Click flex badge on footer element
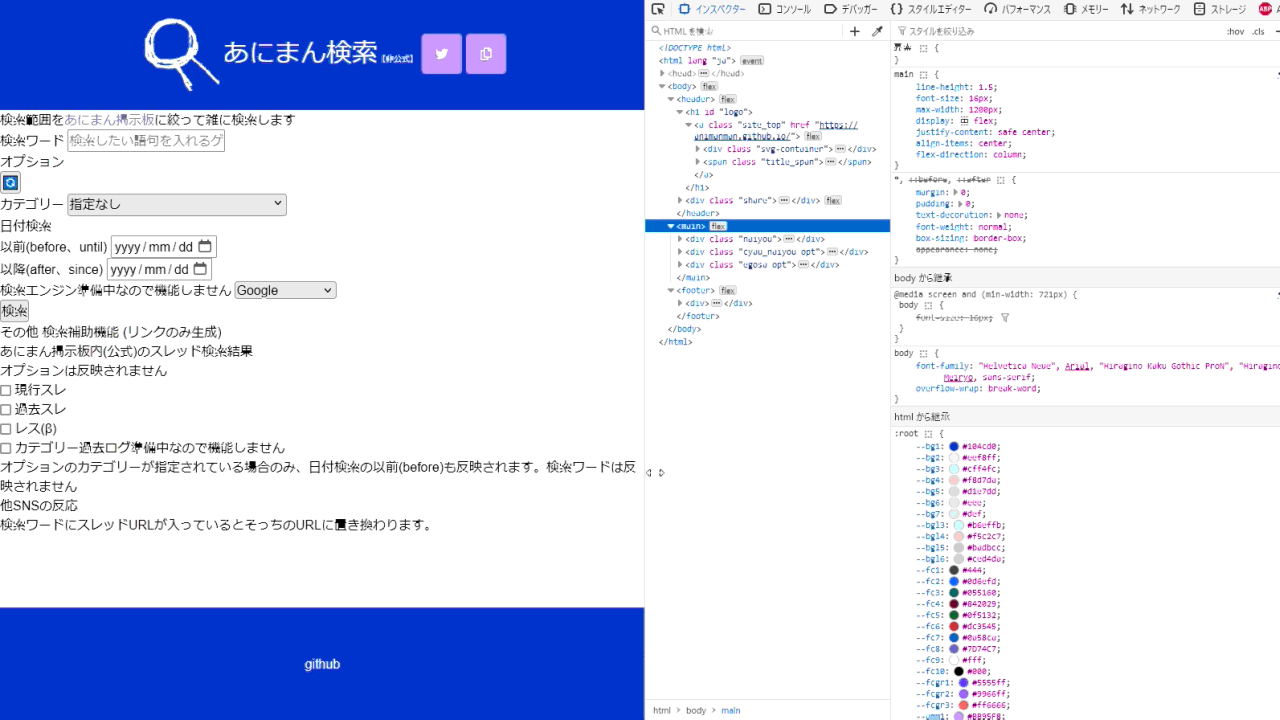This screenshot has height=720, width=1280. pos(727,291)
